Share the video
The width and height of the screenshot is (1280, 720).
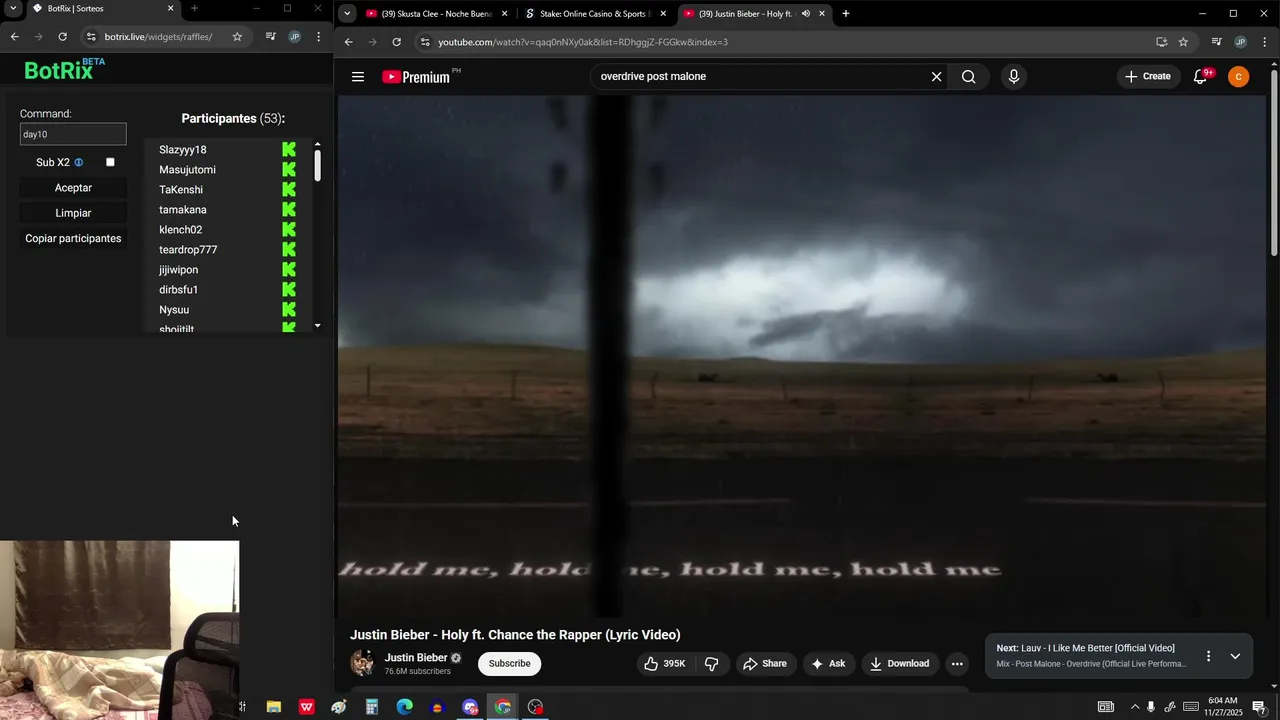[764, 664]
